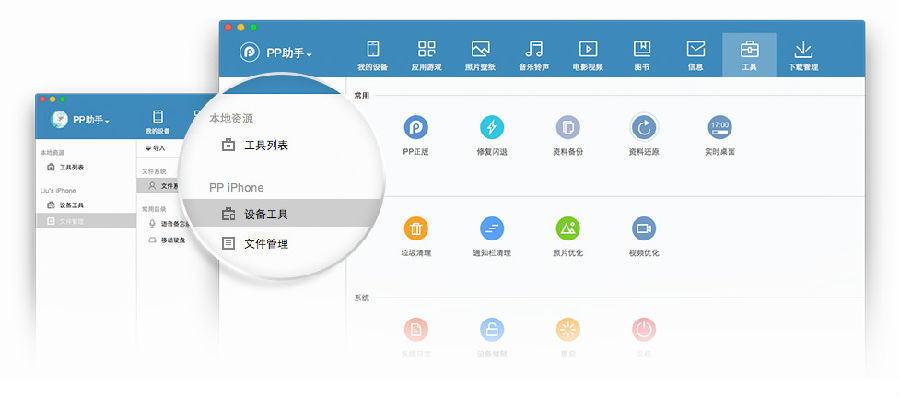
Task: Click the faded red power icon
Action: [644, 330]
